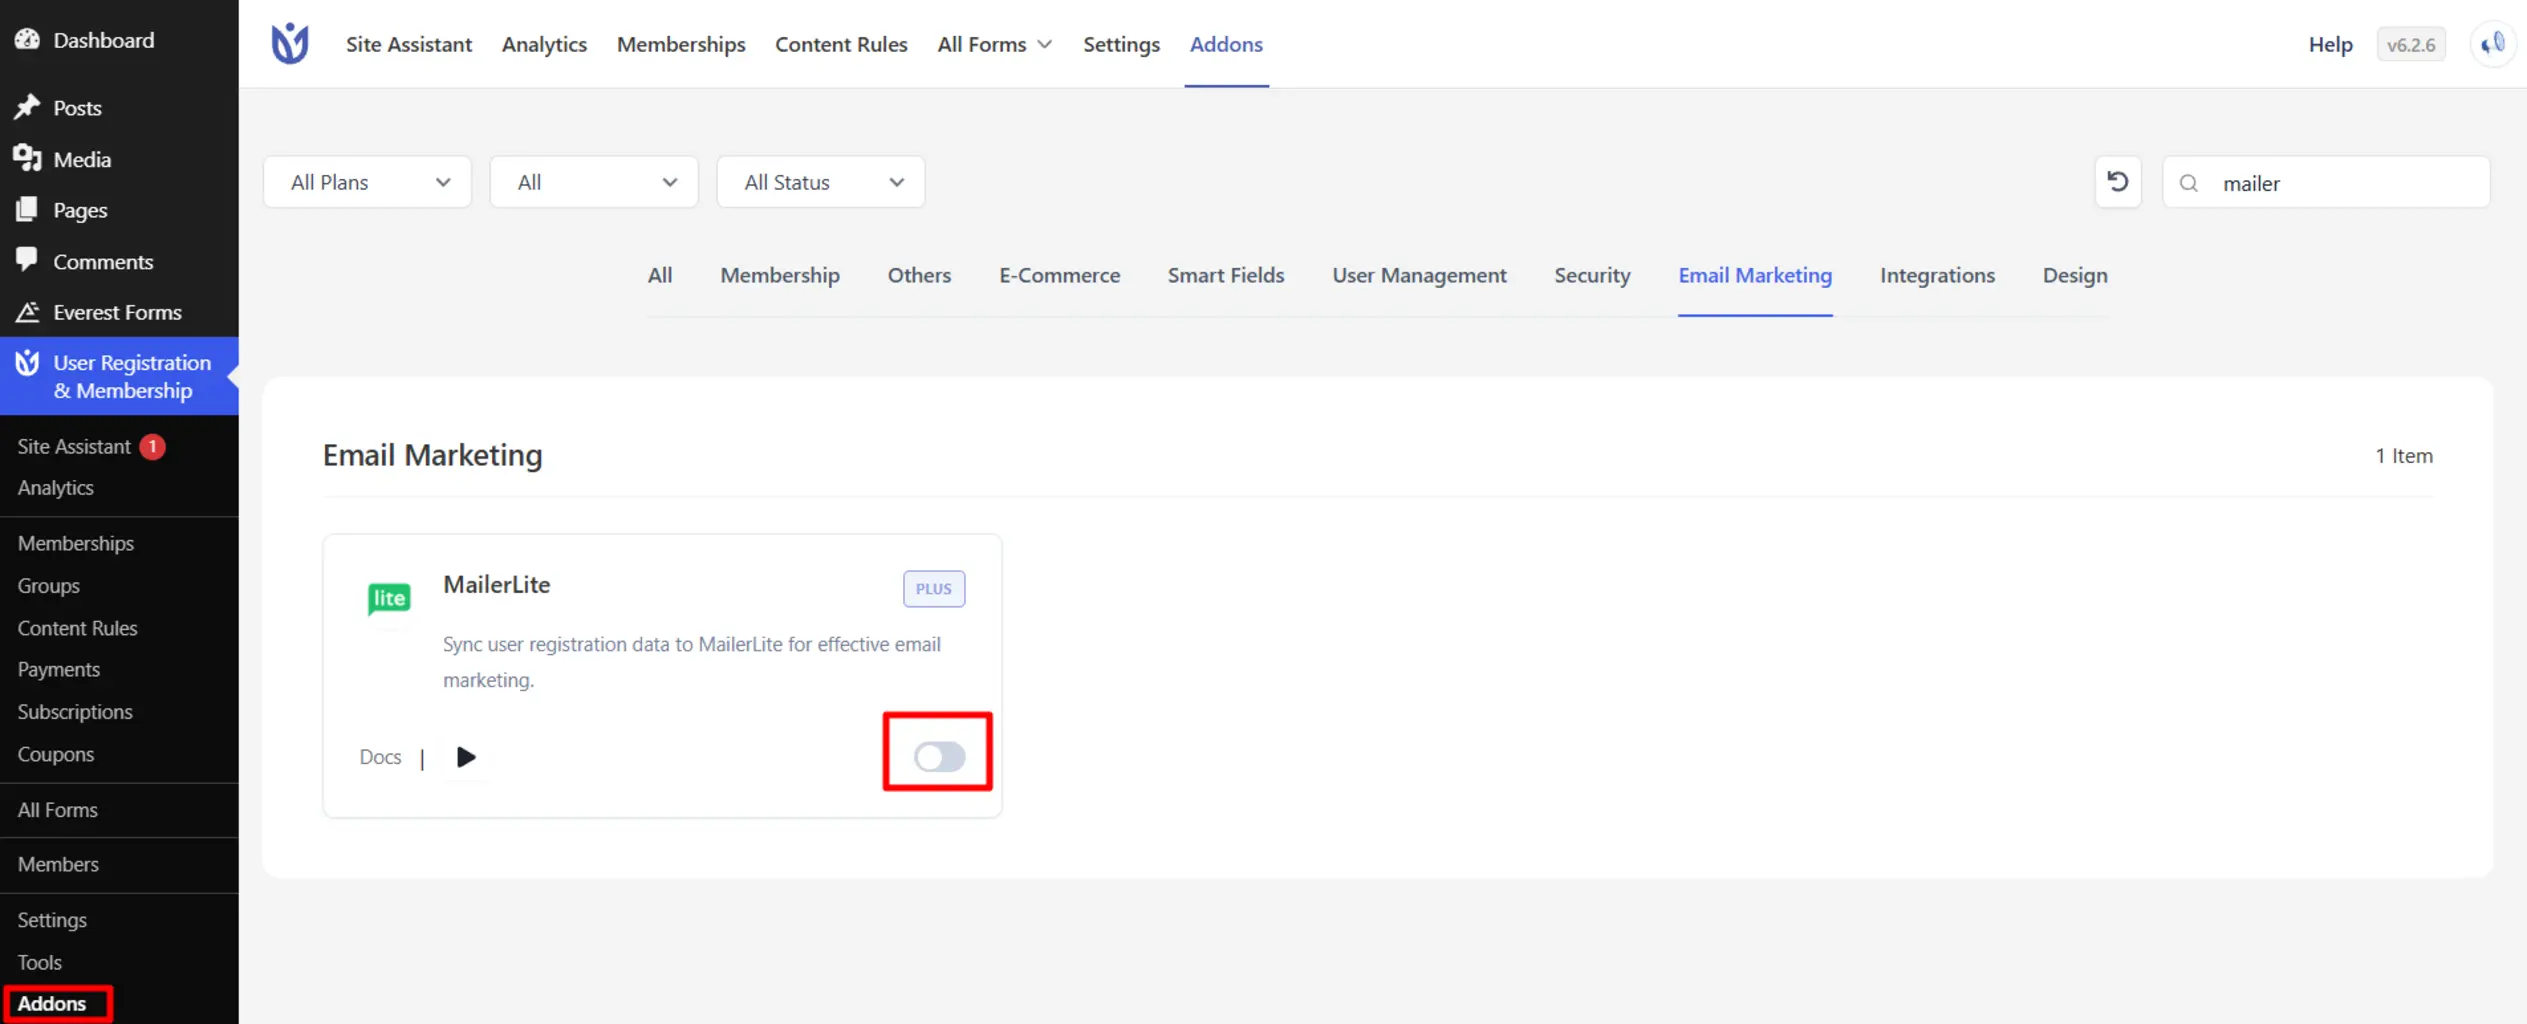Open Content Rules in top navigation

tap(841, 44)
